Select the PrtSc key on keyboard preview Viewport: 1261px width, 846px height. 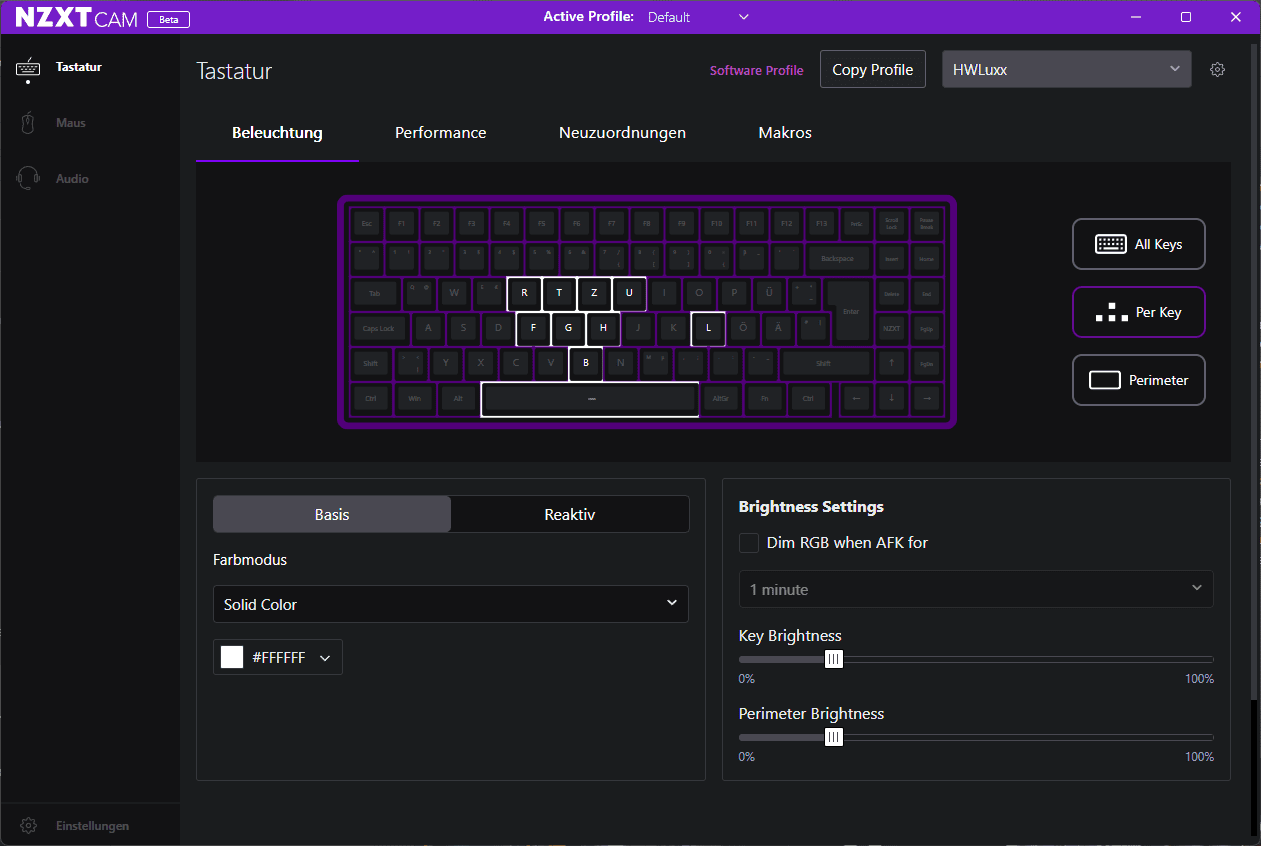856,224
